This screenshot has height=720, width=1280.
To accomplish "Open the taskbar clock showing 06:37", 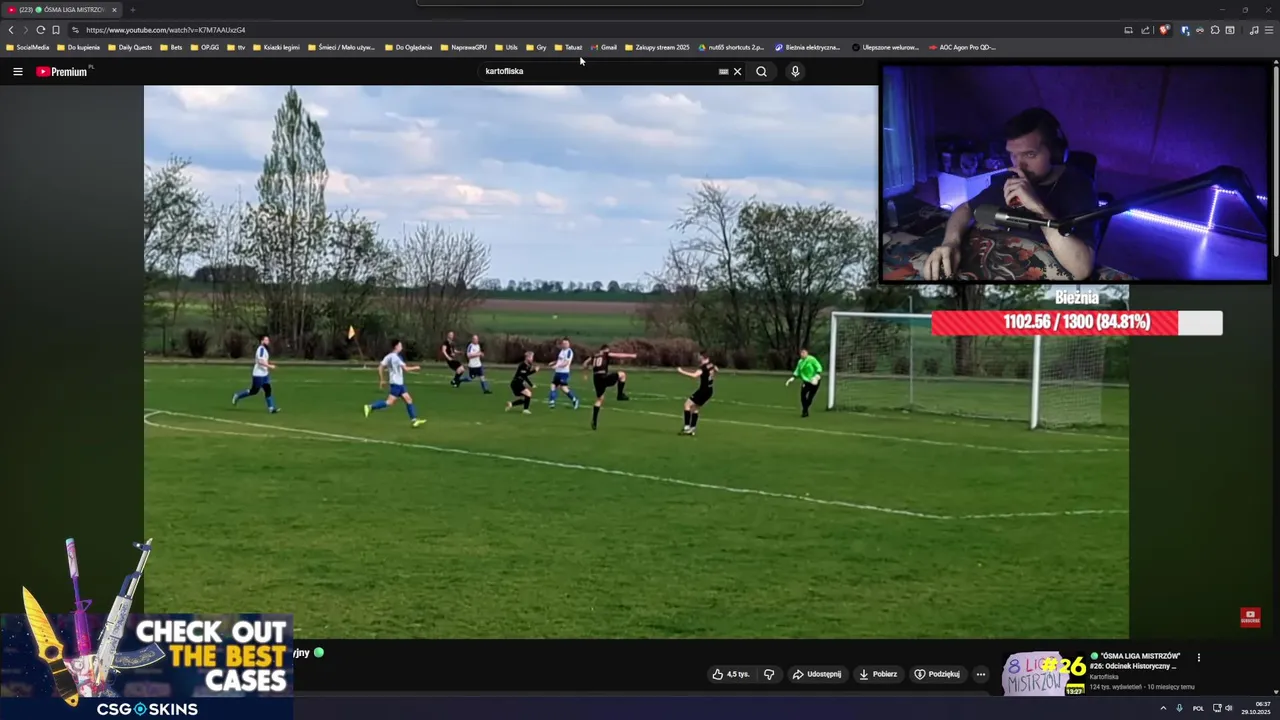I will coord(1256,708).
